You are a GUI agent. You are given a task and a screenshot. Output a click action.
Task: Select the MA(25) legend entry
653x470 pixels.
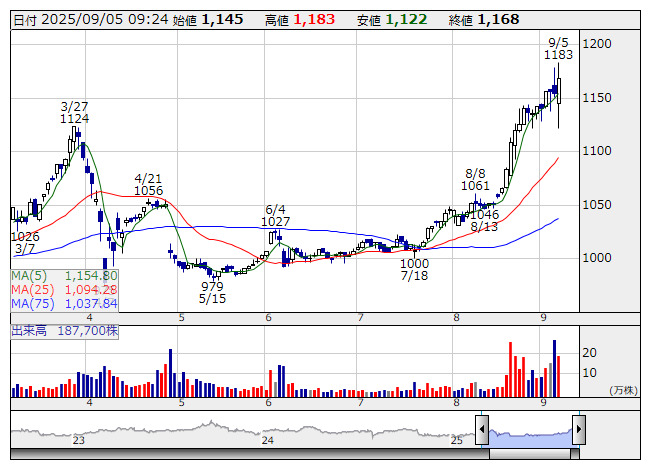65,289
